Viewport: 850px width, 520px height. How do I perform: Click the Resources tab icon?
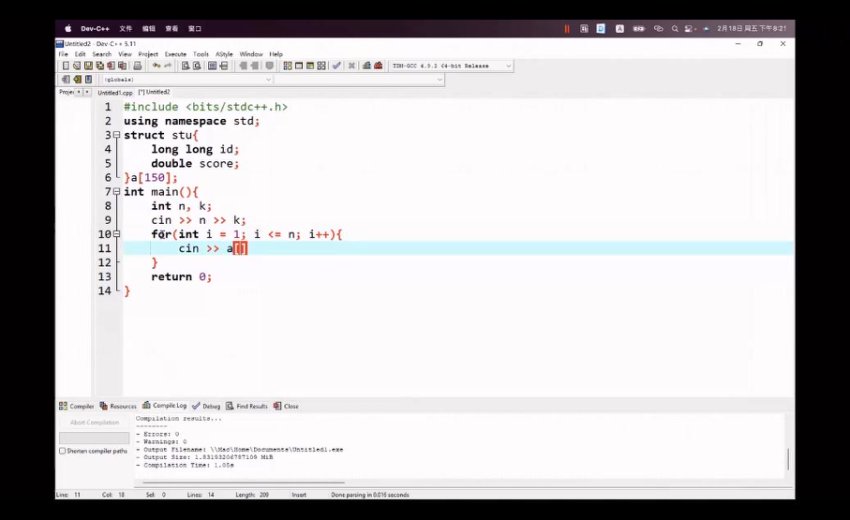click(104, 407)
